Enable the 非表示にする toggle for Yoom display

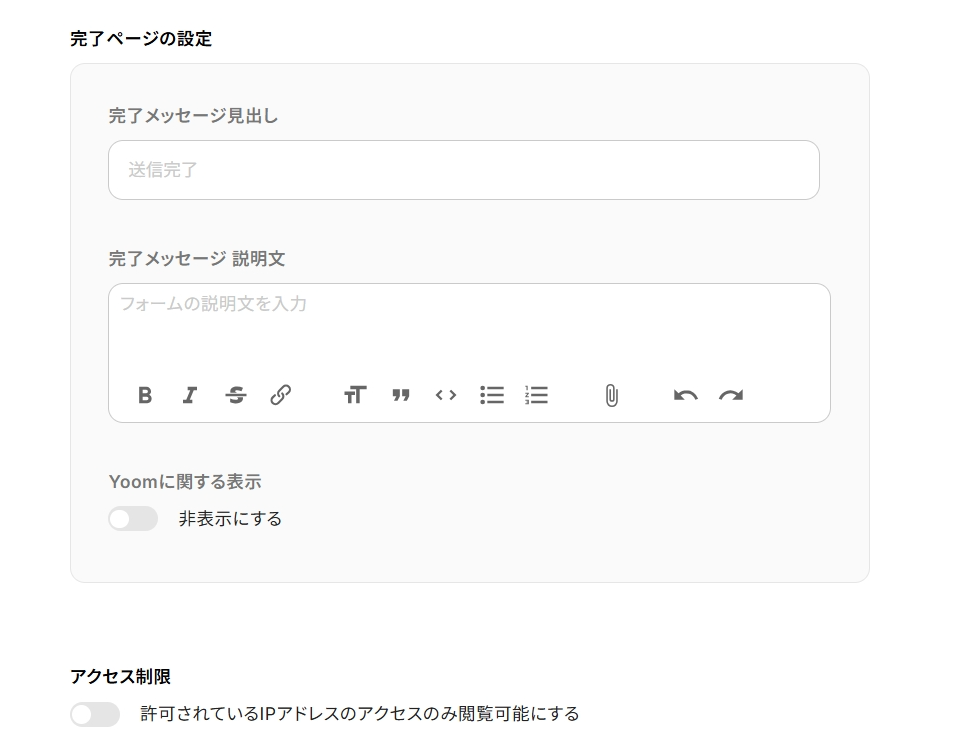point(133,519)
